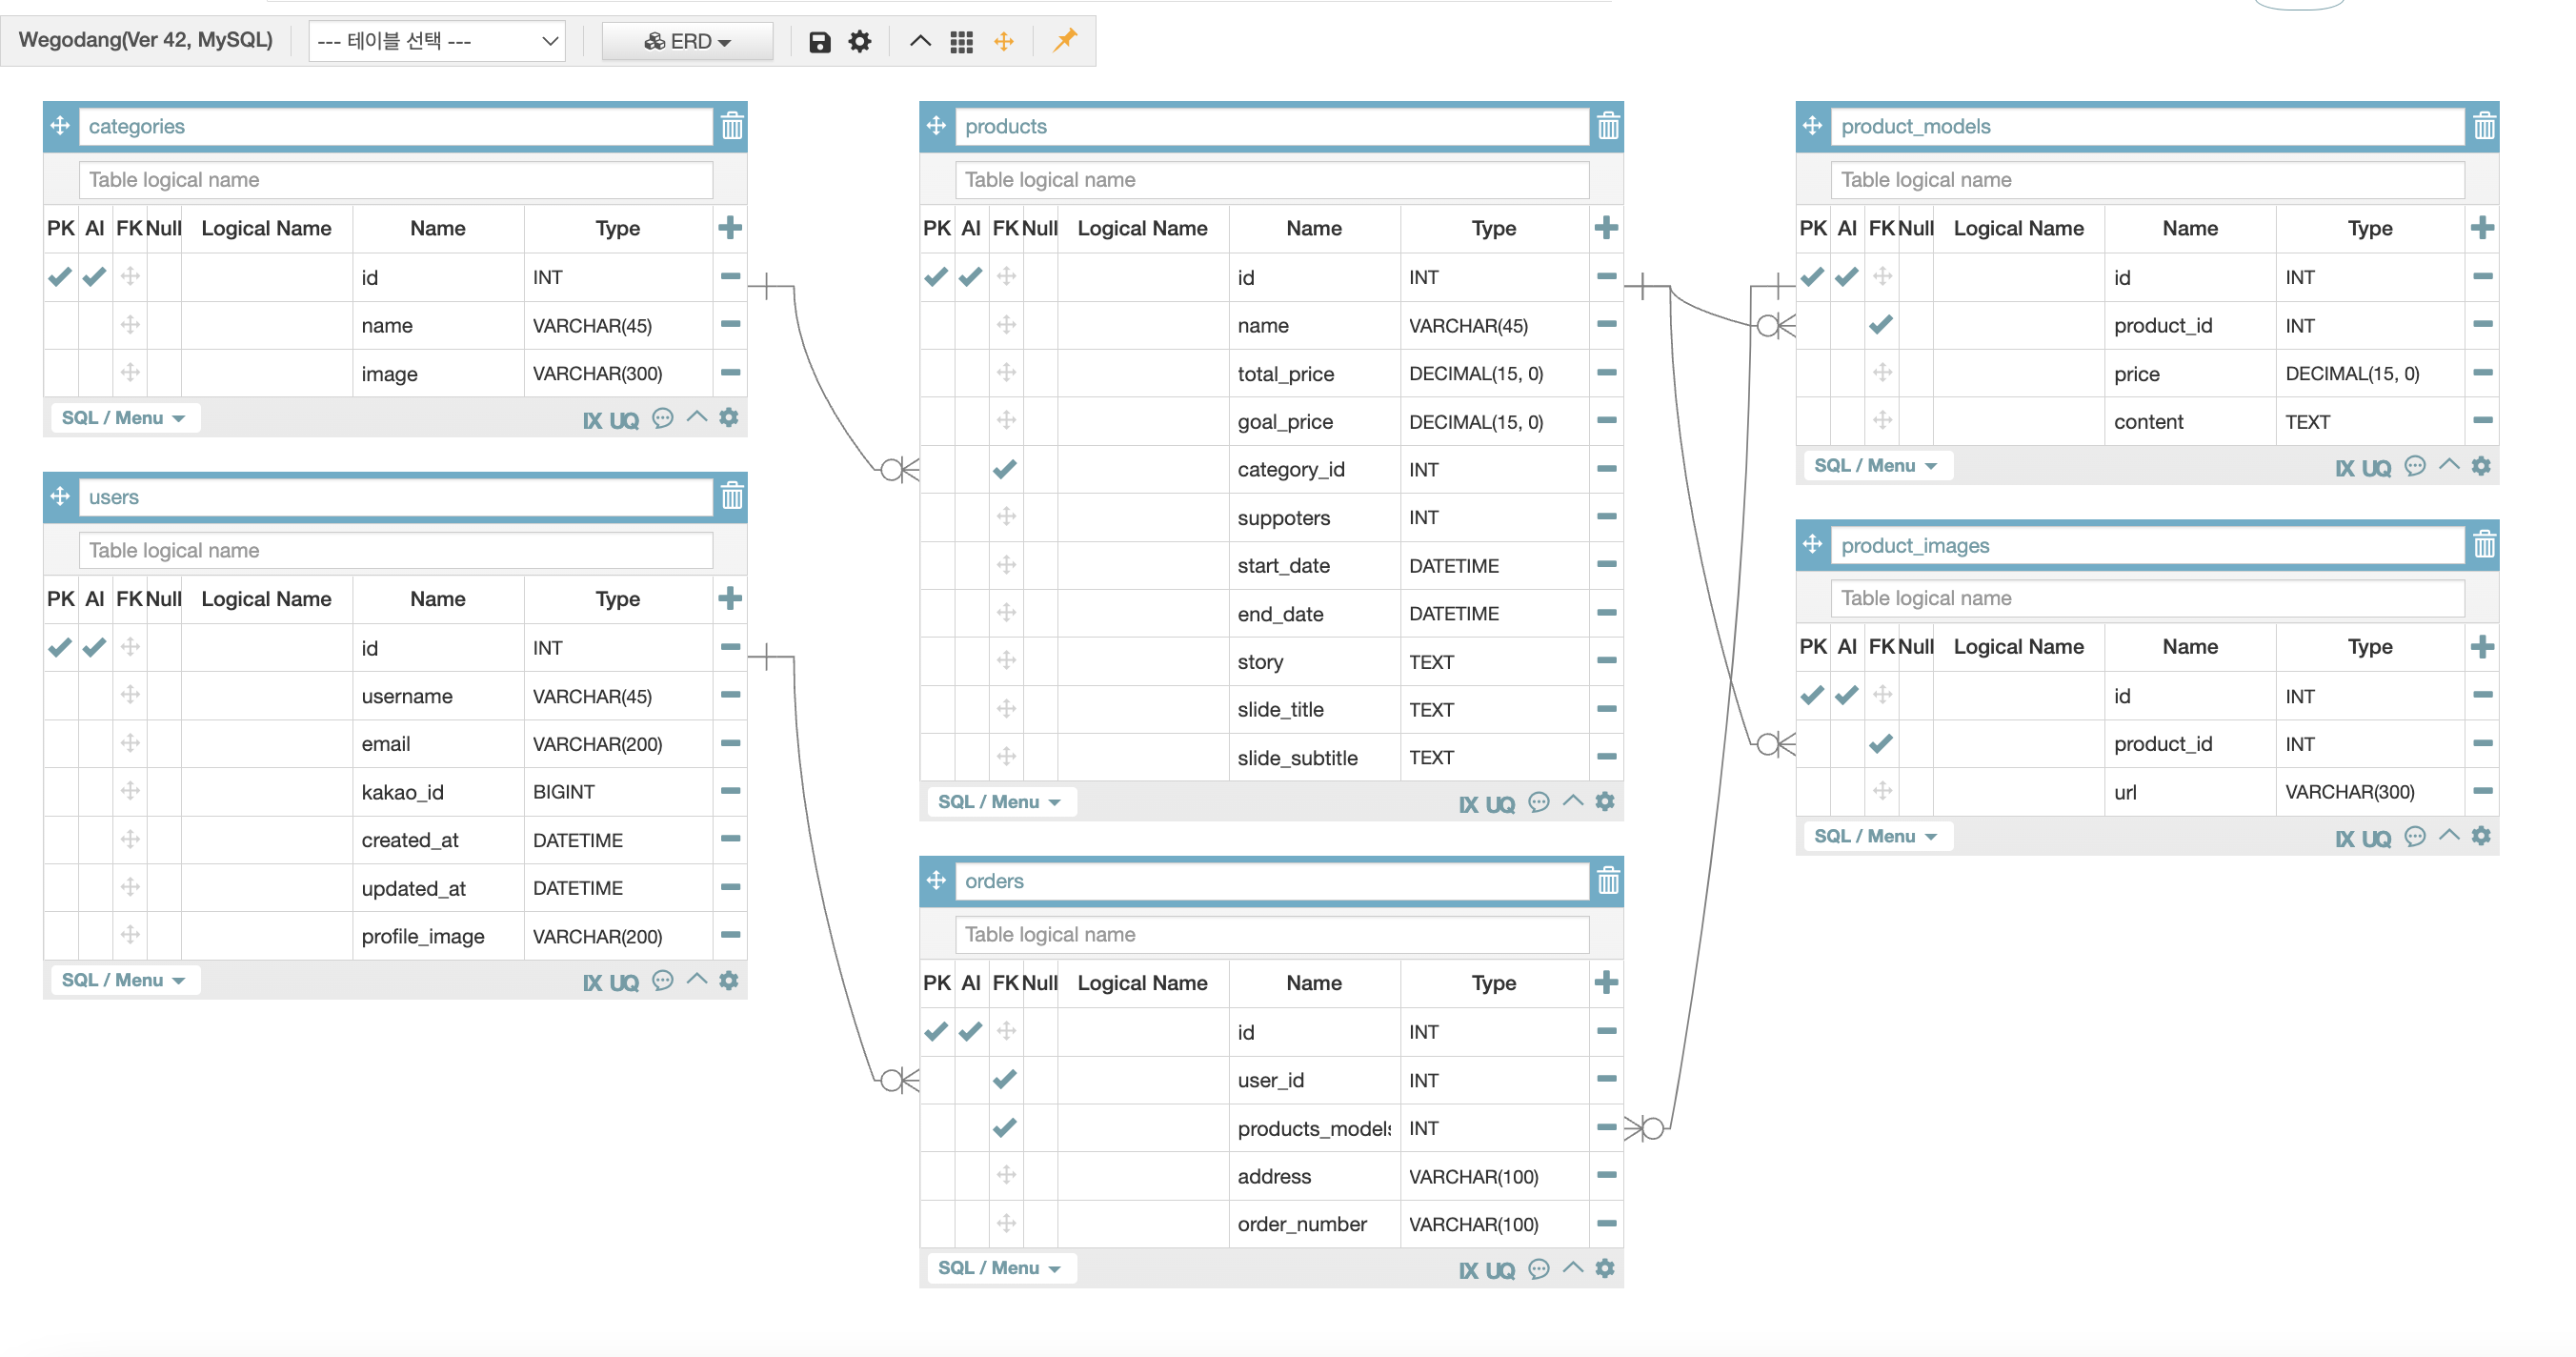The height and width of the screenshot is (1357, 2576).
Task: Collapse the users table with caret icon
Action: tap(696, 979)
